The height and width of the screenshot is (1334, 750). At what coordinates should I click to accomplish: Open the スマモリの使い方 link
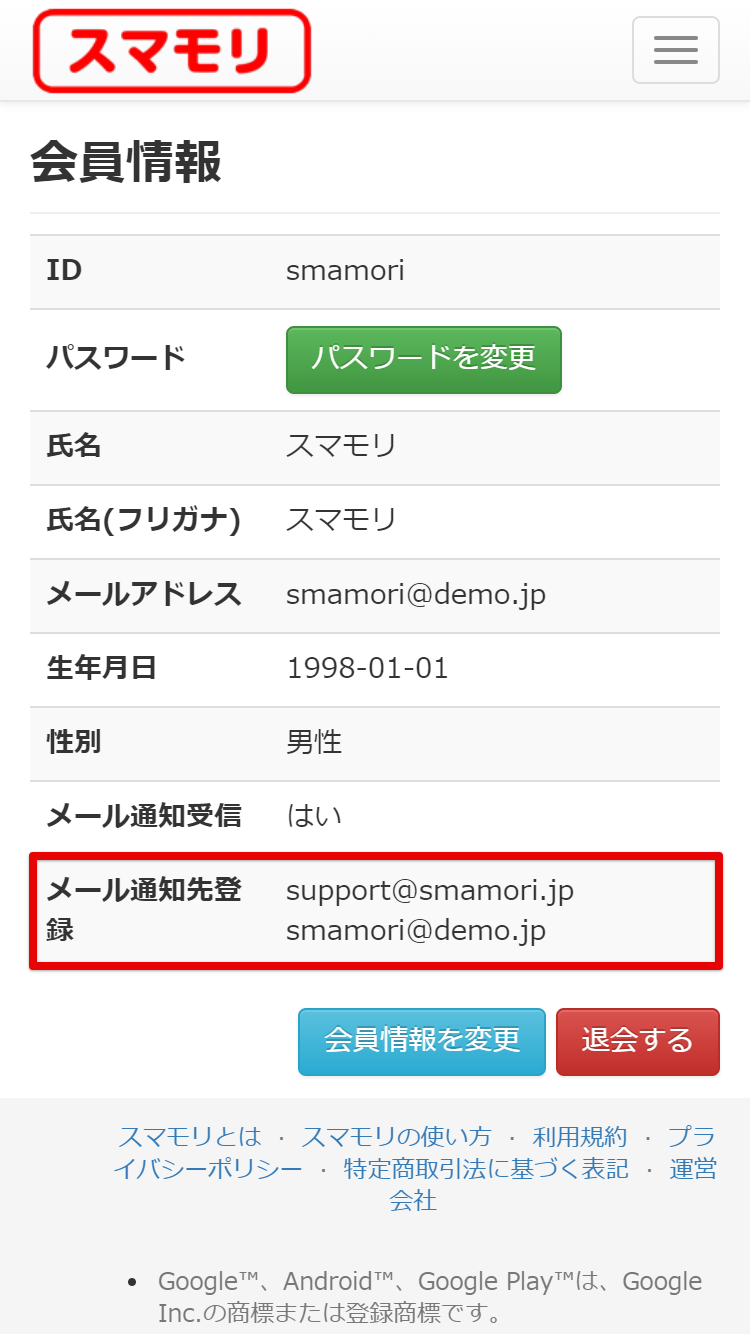(397, 1137)
